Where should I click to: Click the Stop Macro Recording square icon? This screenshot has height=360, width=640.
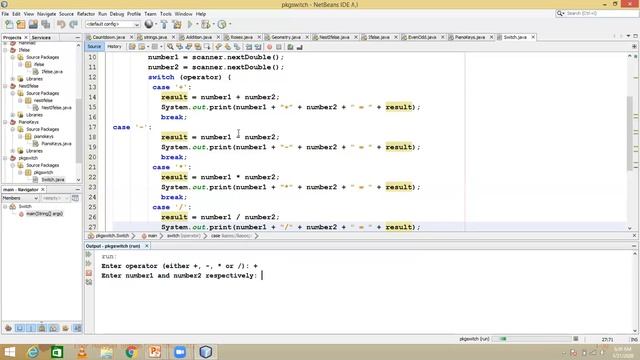(279, 47)
